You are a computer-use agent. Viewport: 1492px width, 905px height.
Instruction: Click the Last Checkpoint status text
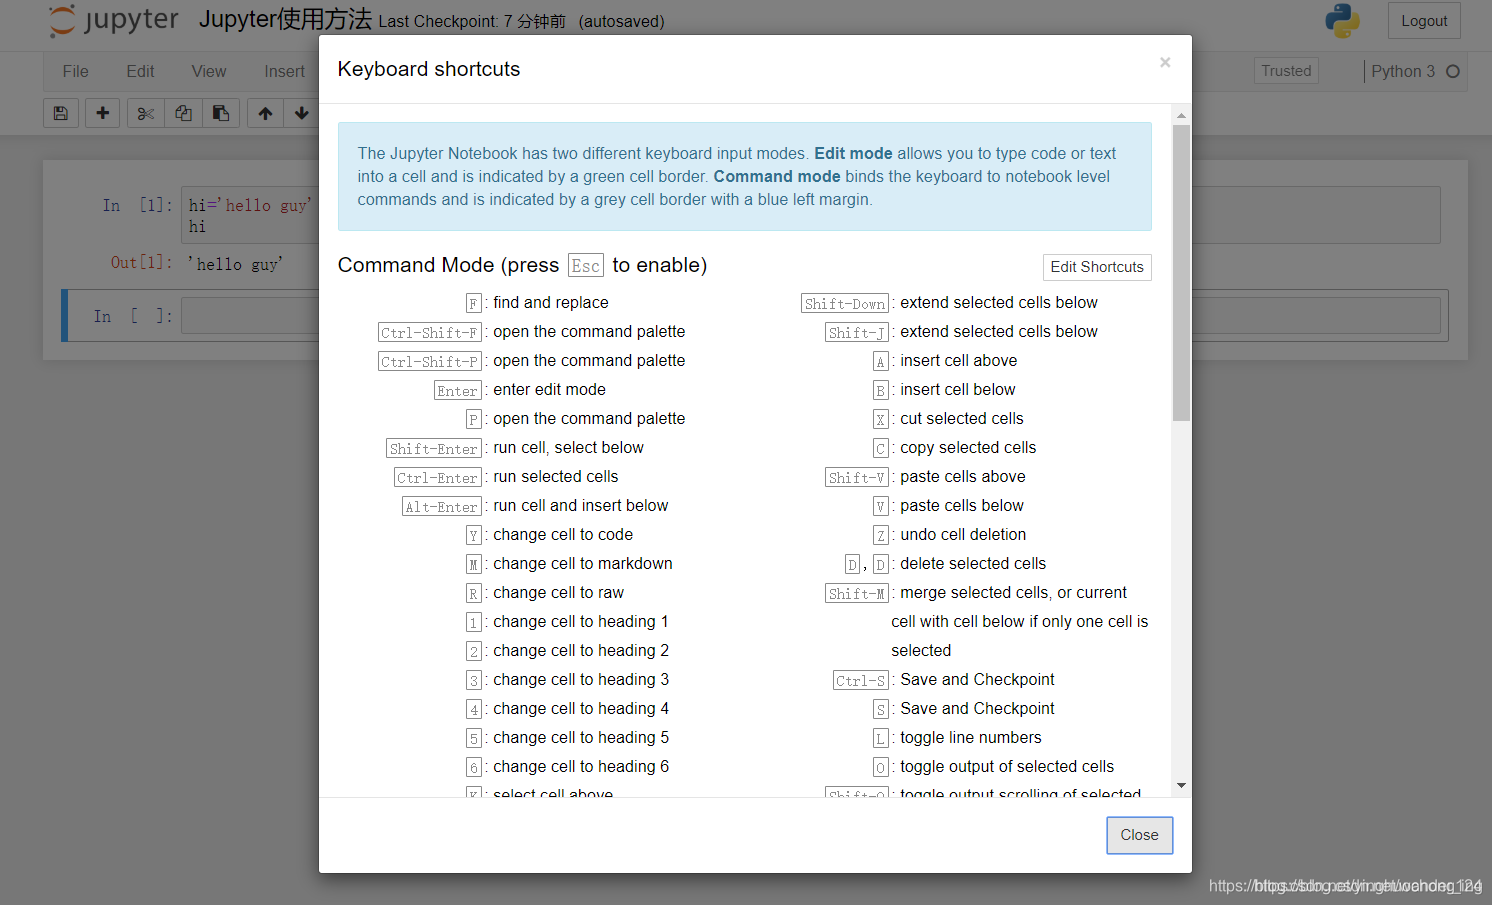pyautogui.click(x=472, y=21)
